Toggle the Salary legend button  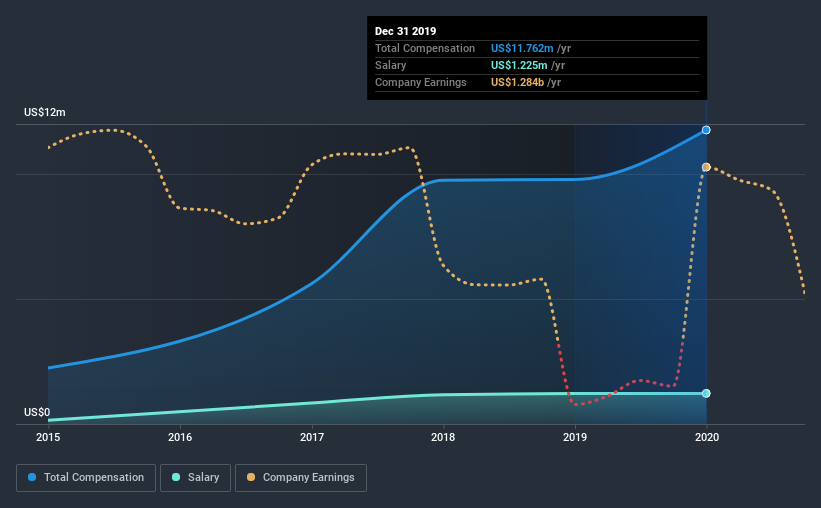pos(195,478)
